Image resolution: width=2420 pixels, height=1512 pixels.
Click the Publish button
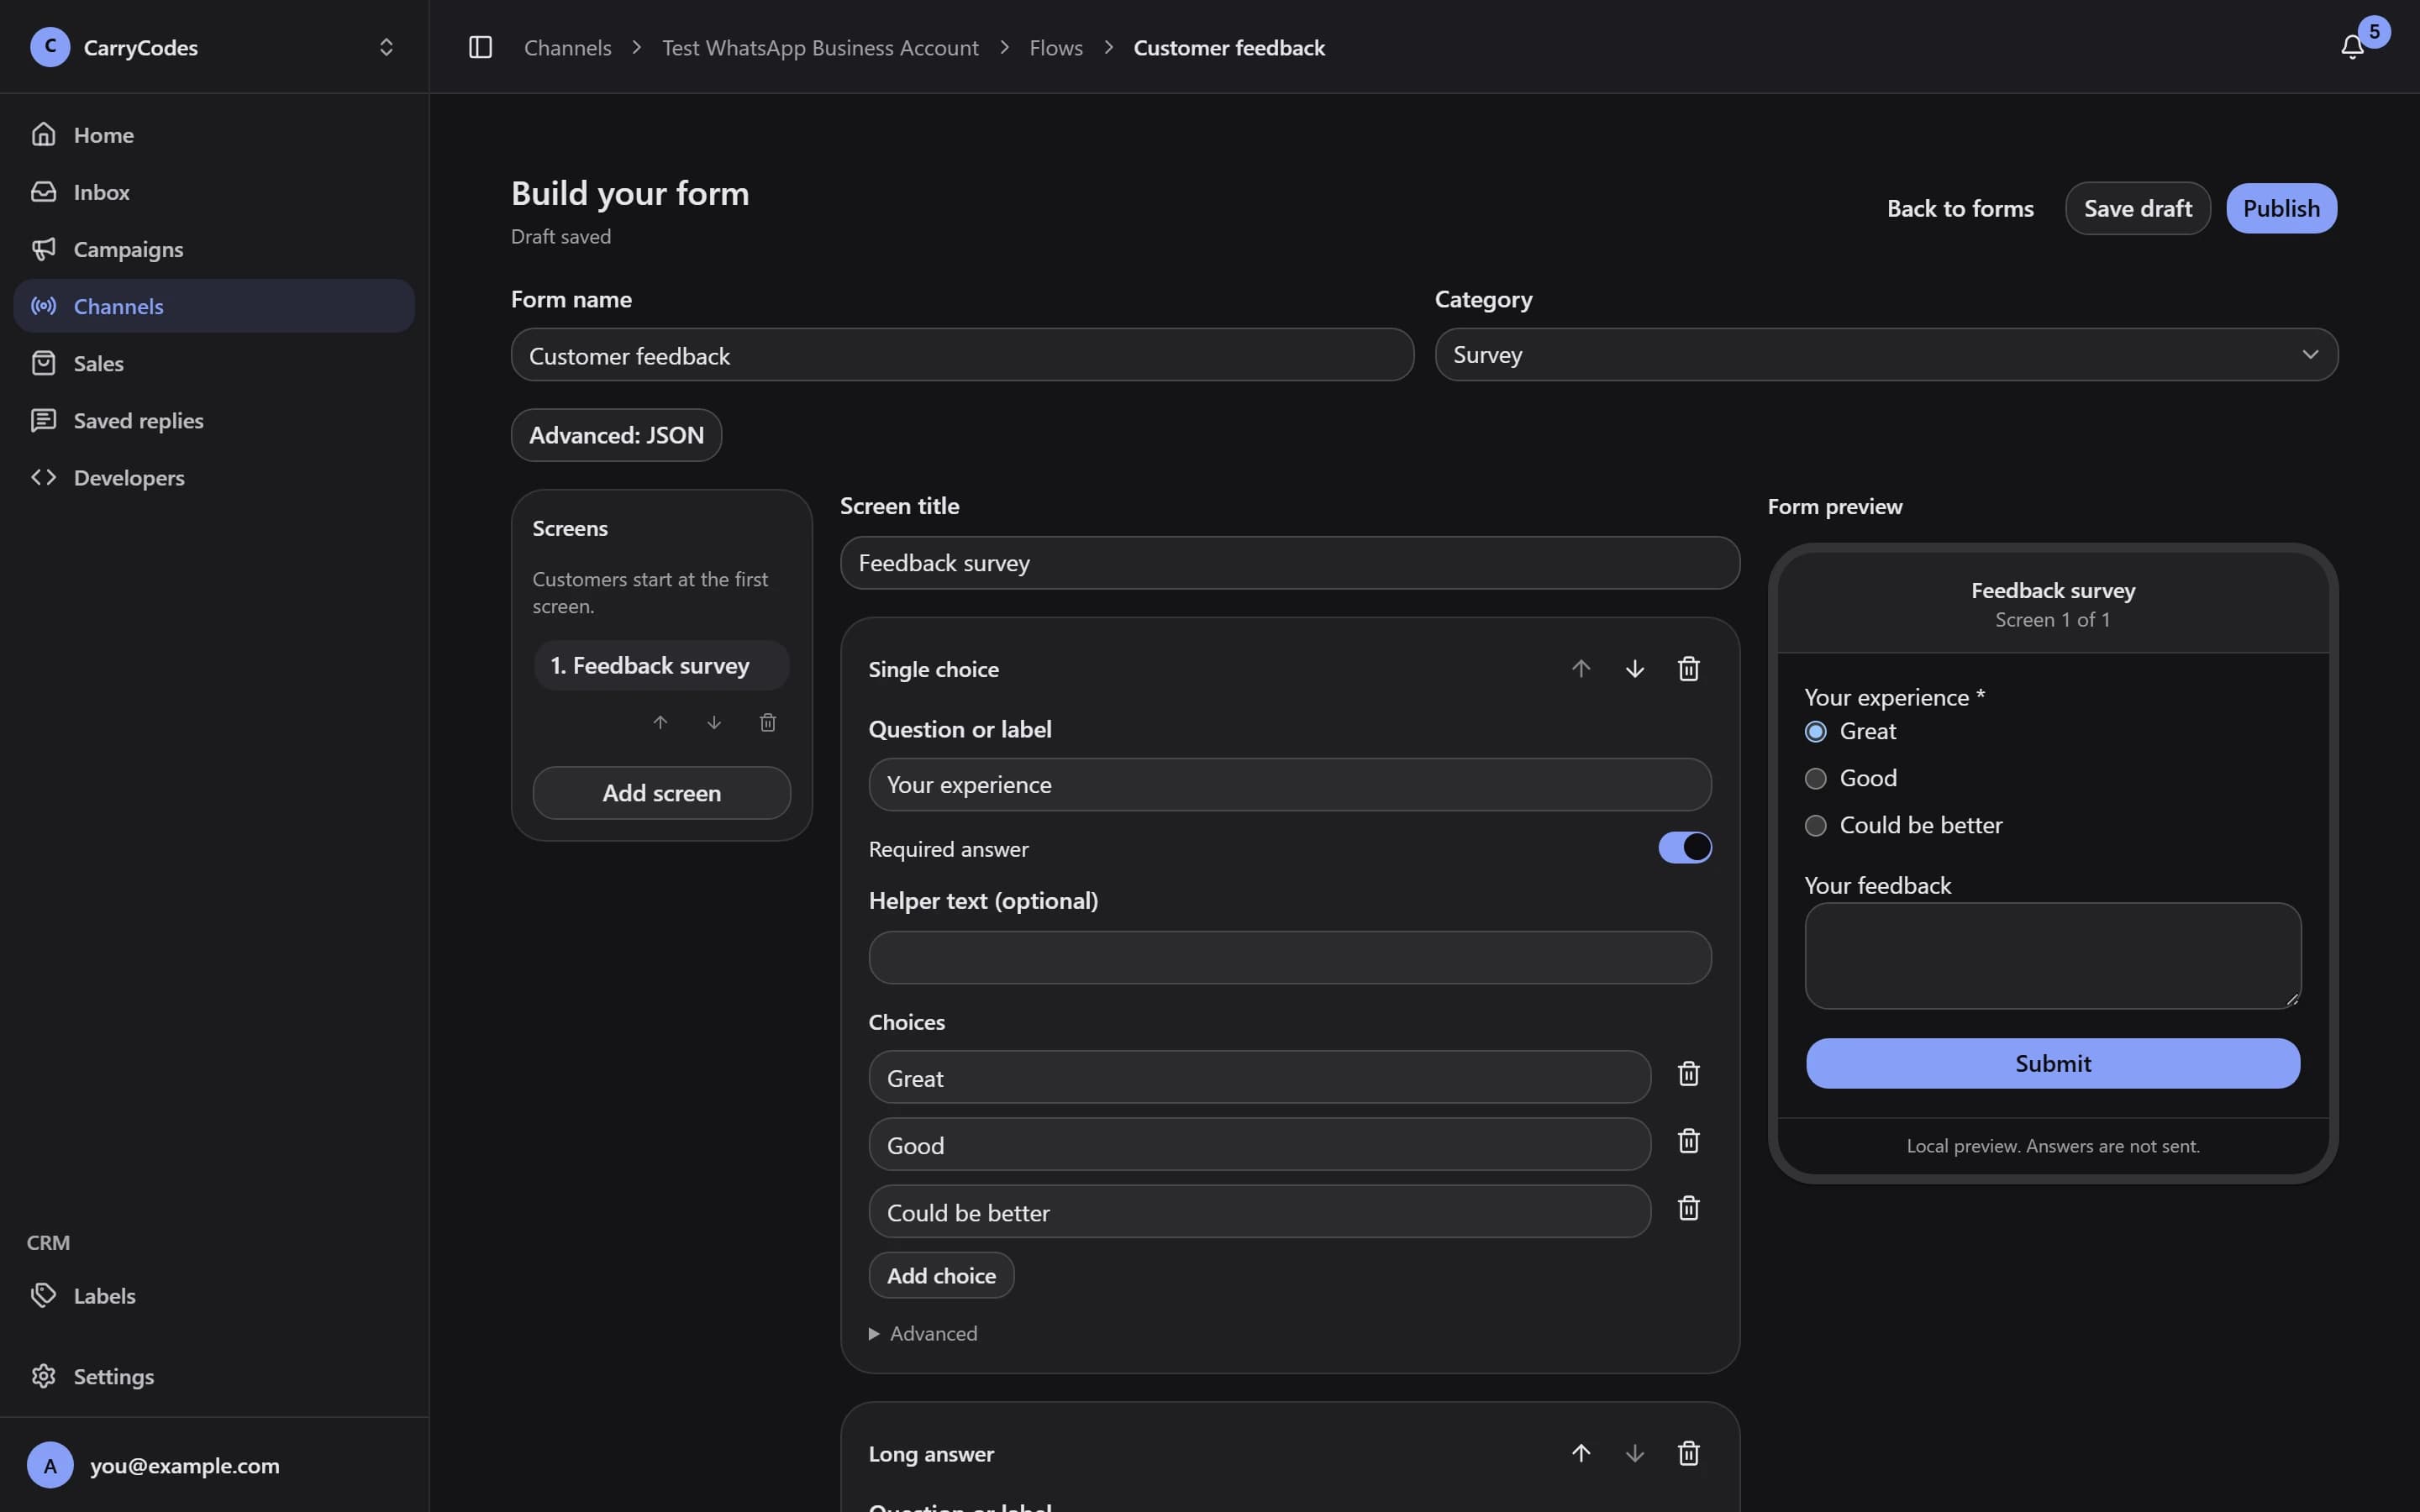[x=2281, y=208]
